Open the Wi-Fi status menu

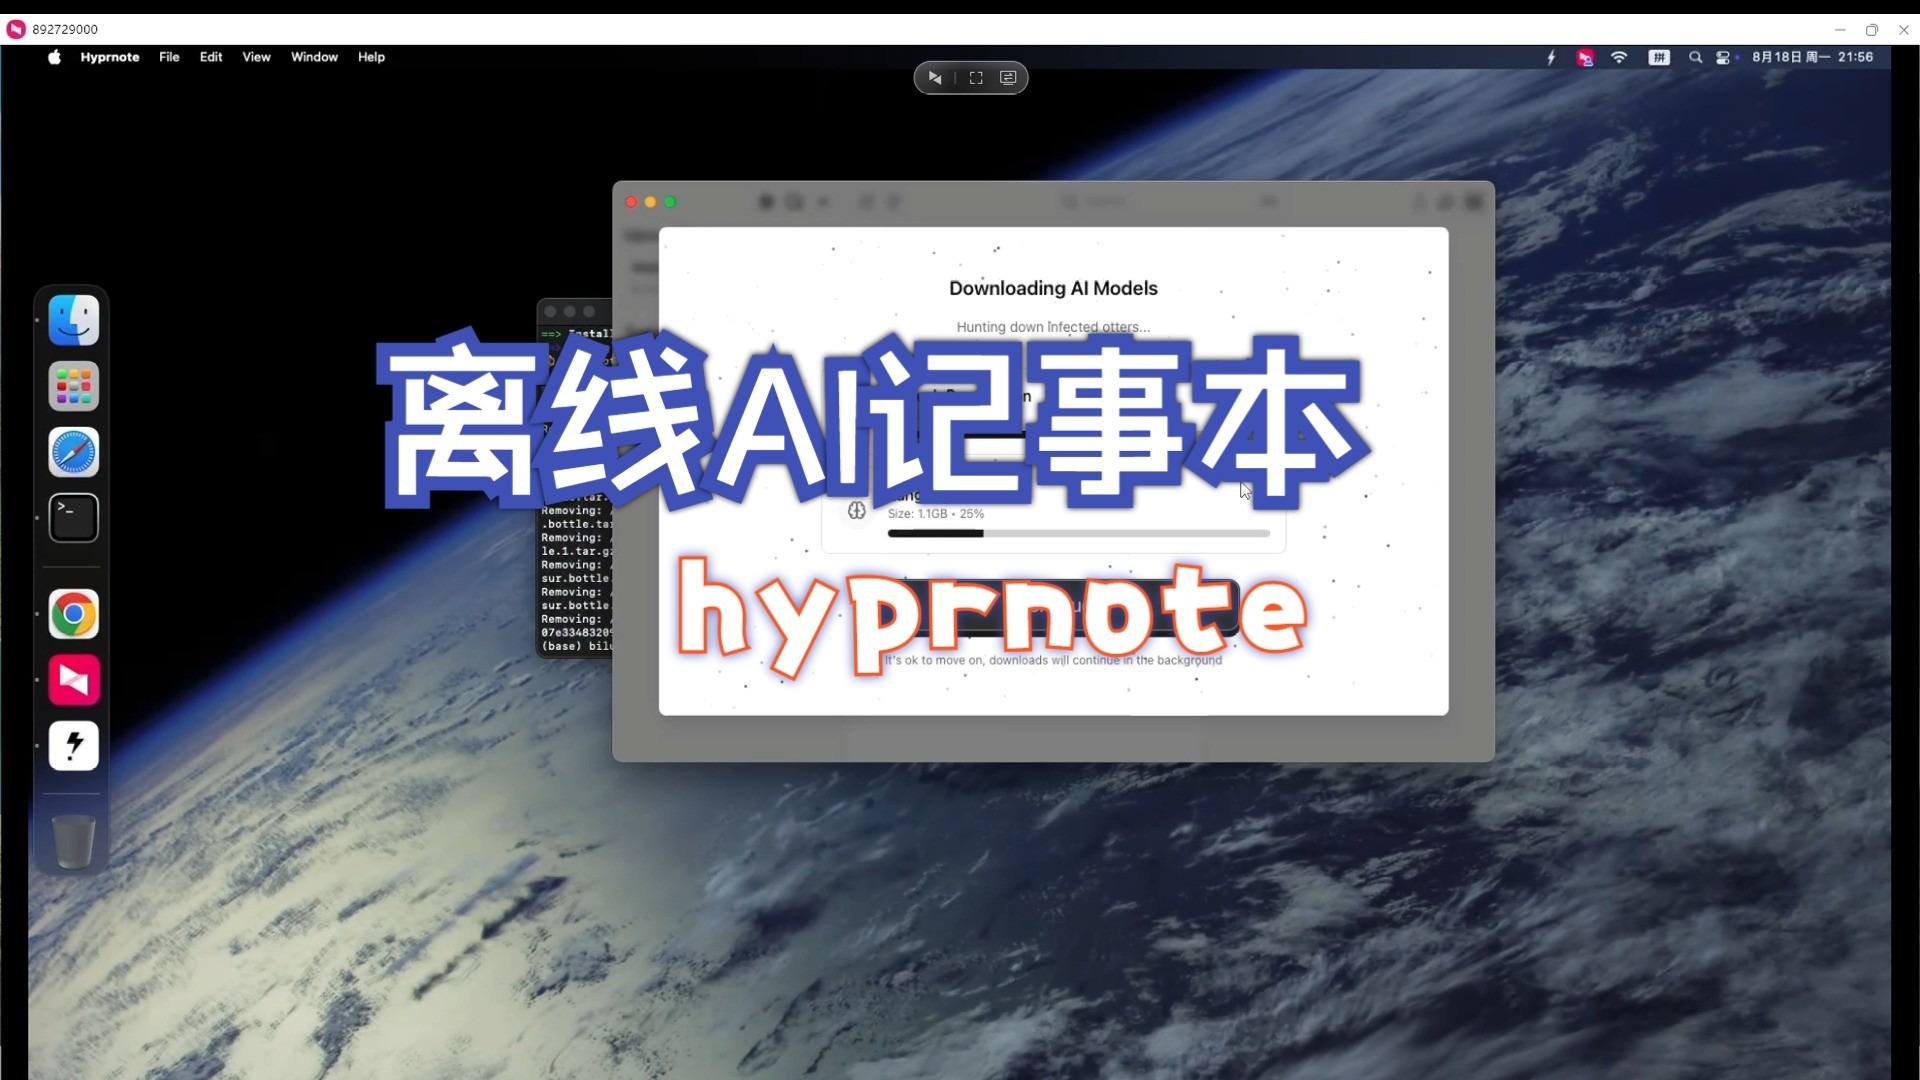1619,58
